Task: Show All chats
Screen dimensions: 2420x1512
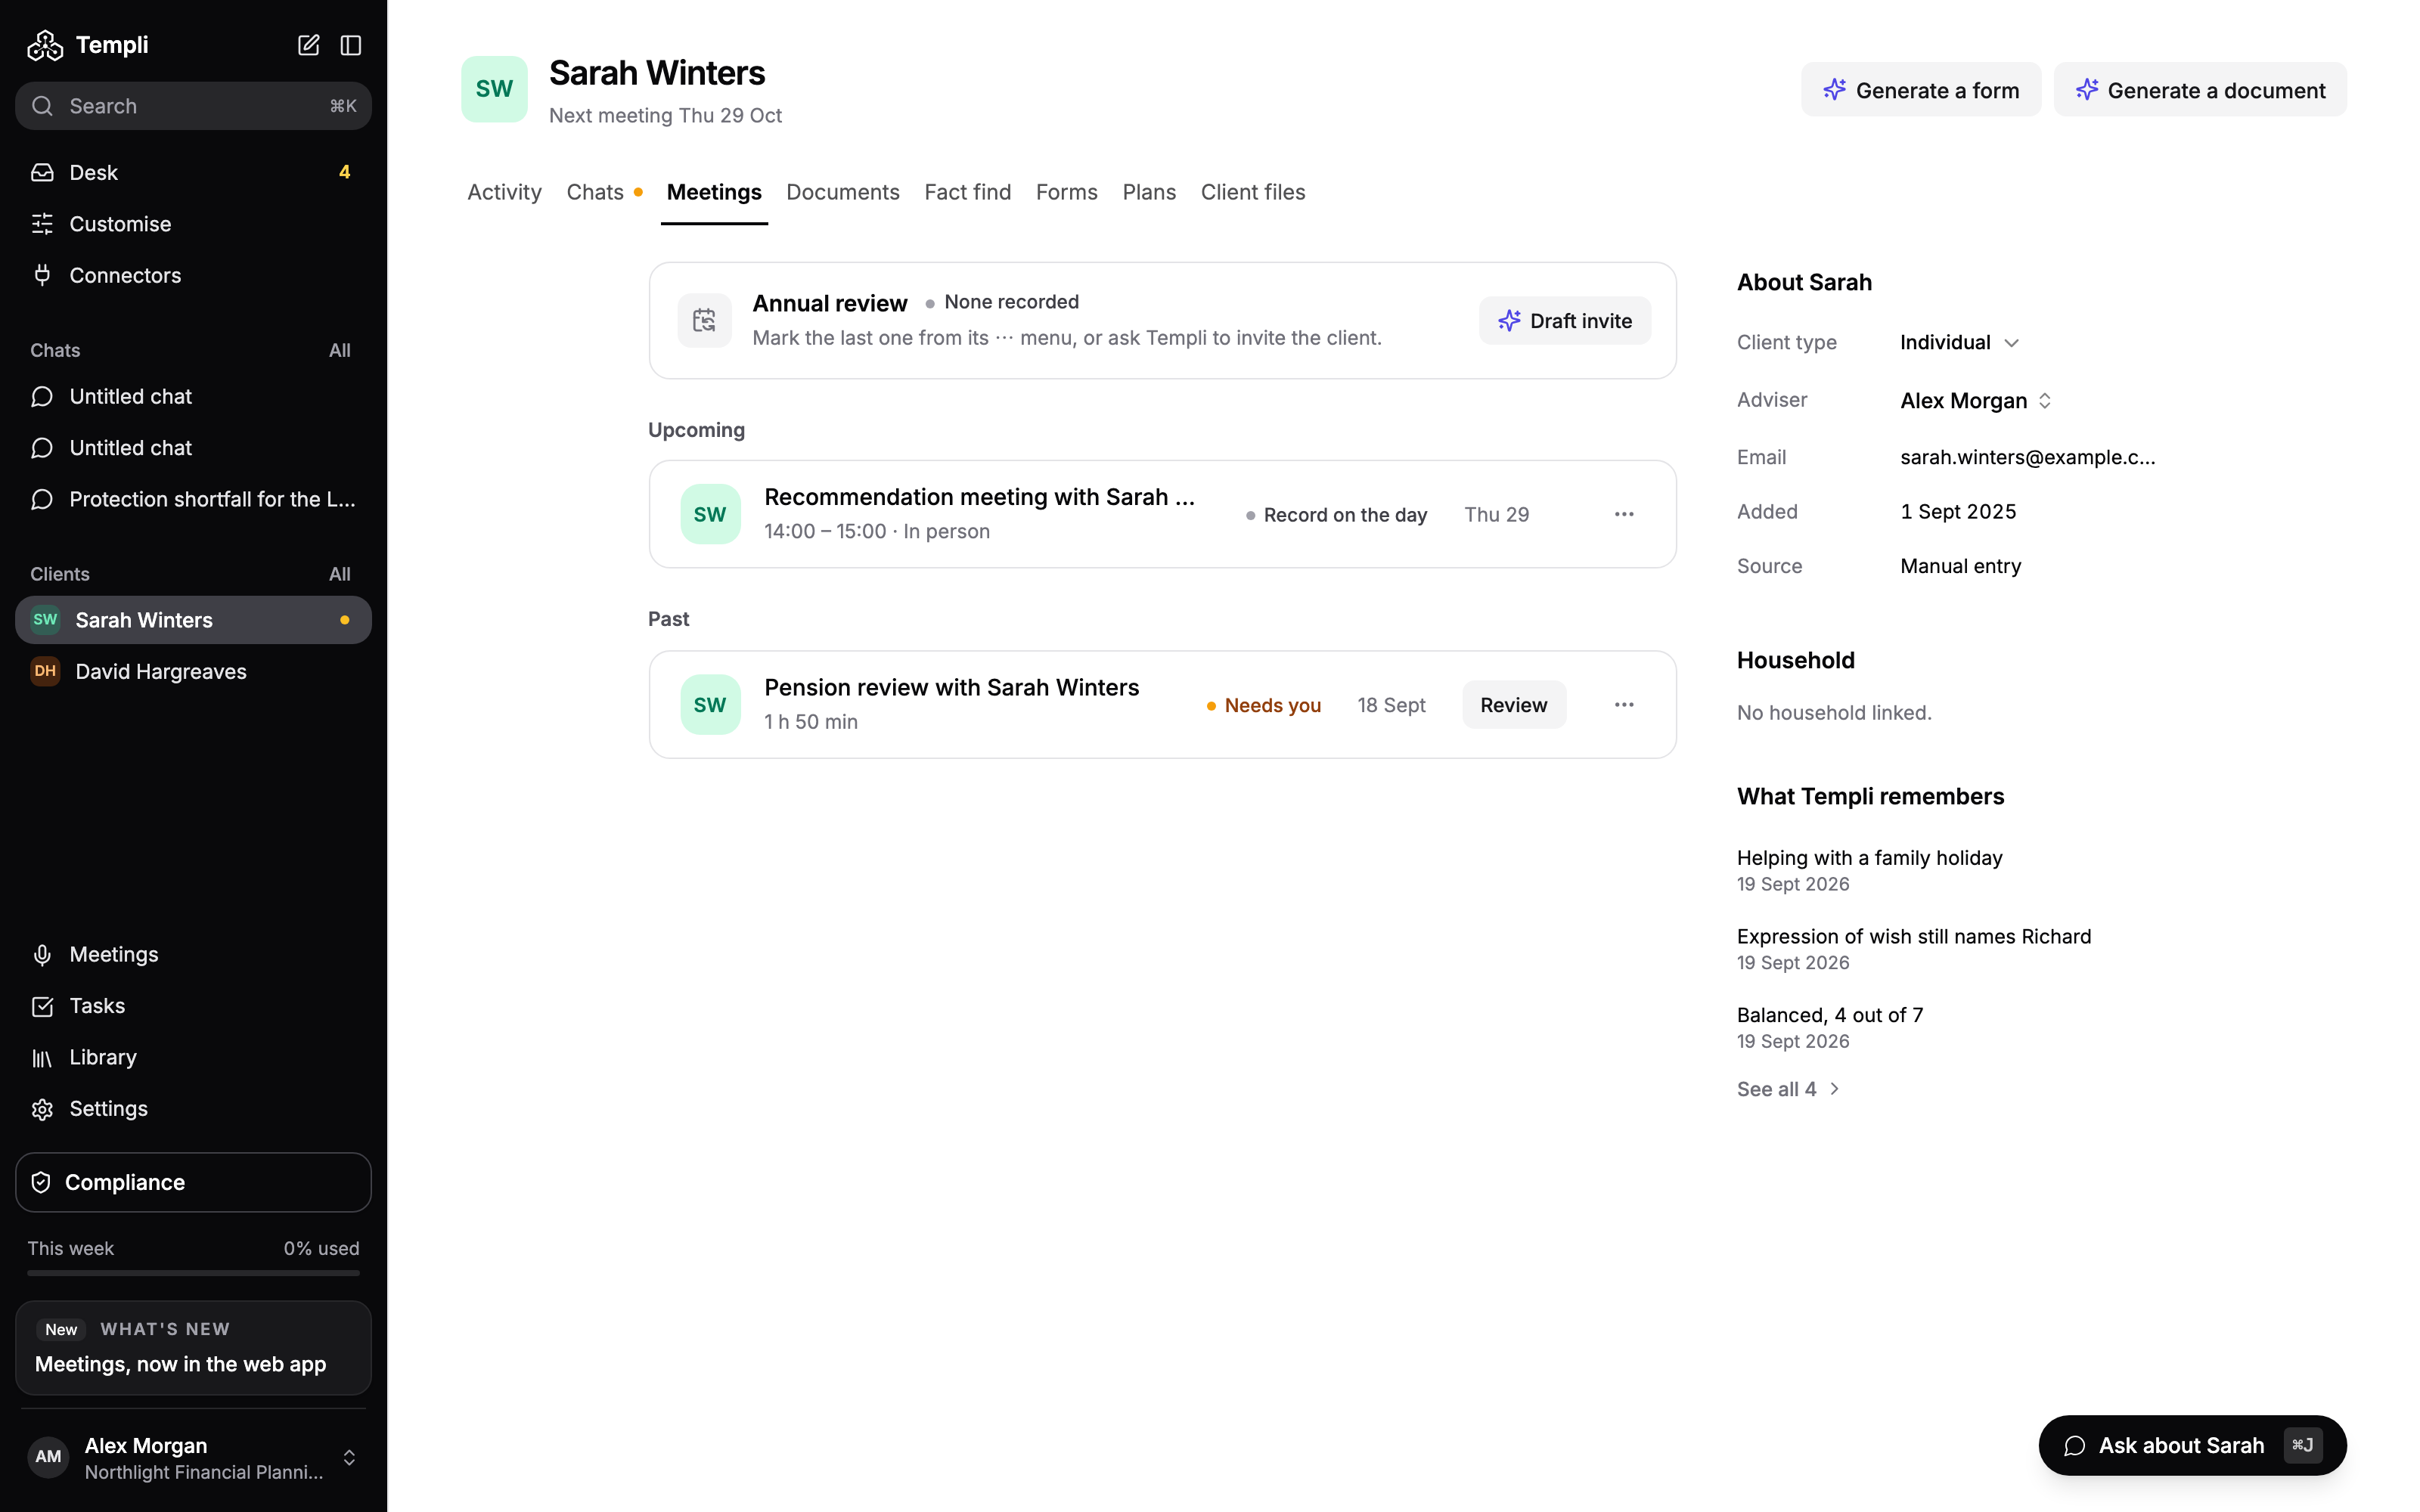Action: (340, 350)
